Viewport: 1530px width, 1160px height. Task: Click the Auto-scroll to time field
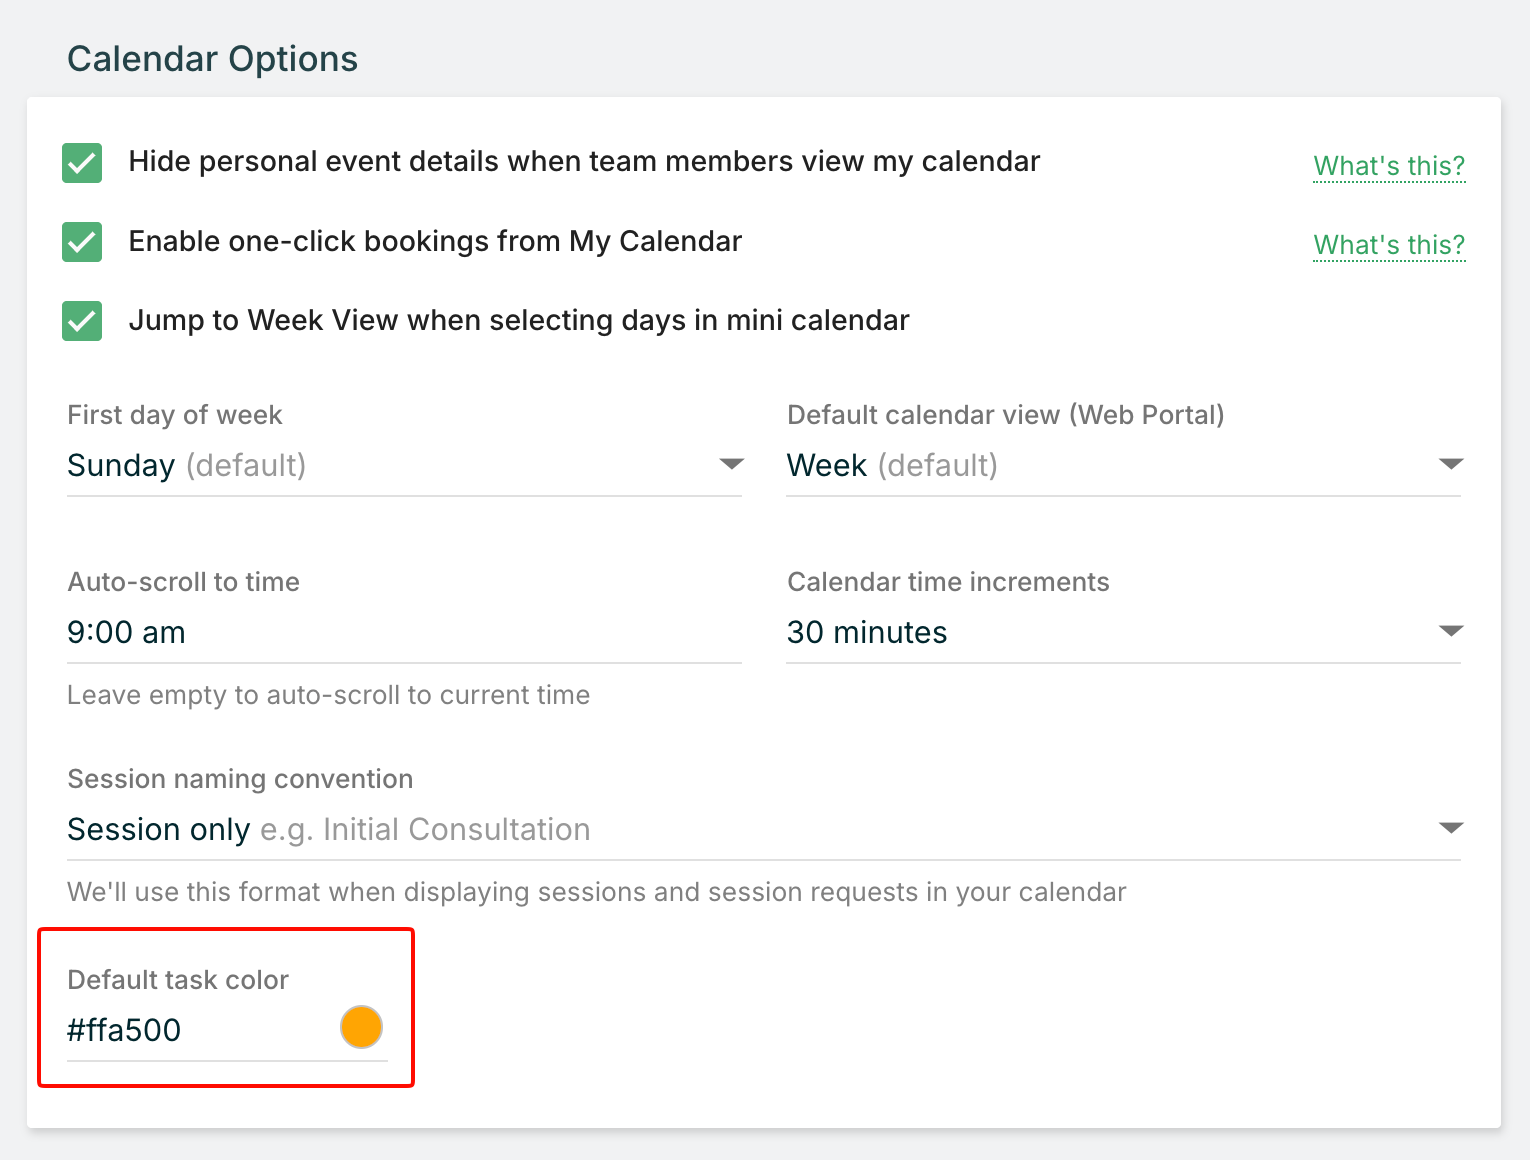pos(404,633)
